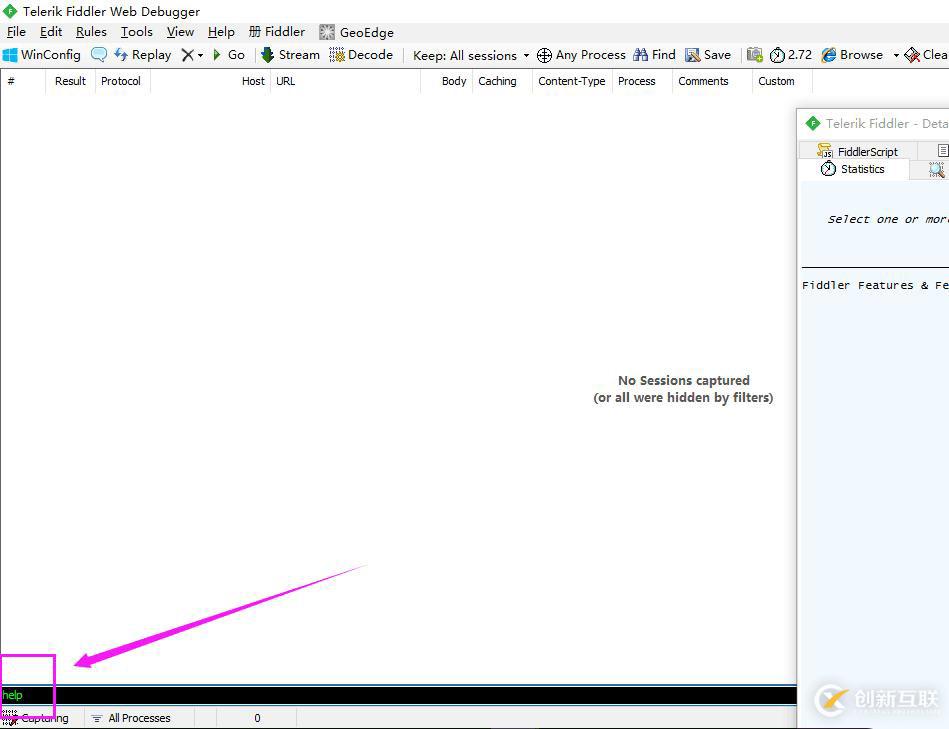Click the inspectors magnifier tab icon
Screen dimensions: 949x729
[x=936, y=169]
